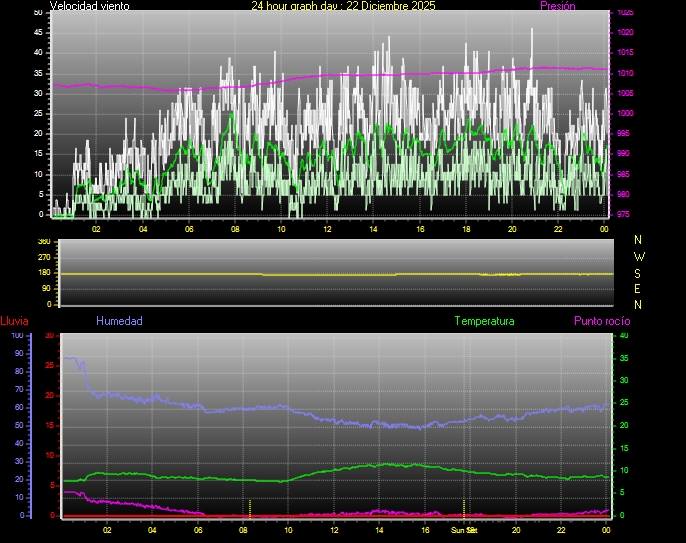The image size is (686, 543).
Task: Click the 'W' wind direction letter
Action: [x=639, y=256]
